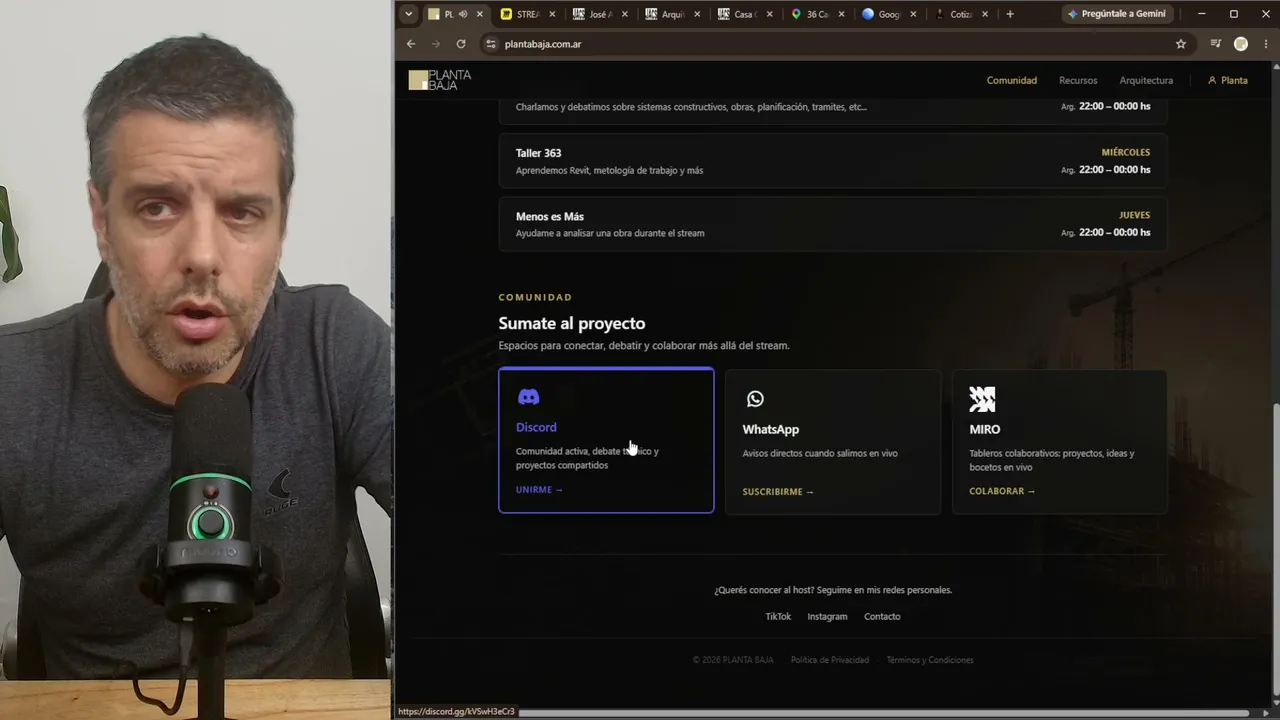Screen dimensions: 1280x720
Task: Click the Sumate al proyecto heading
Action: 572,323
